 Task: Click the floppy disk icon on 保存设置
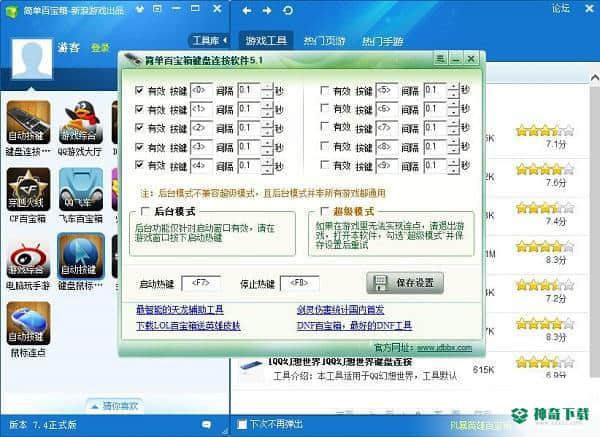pyautogui.click(x=379, y=283)
